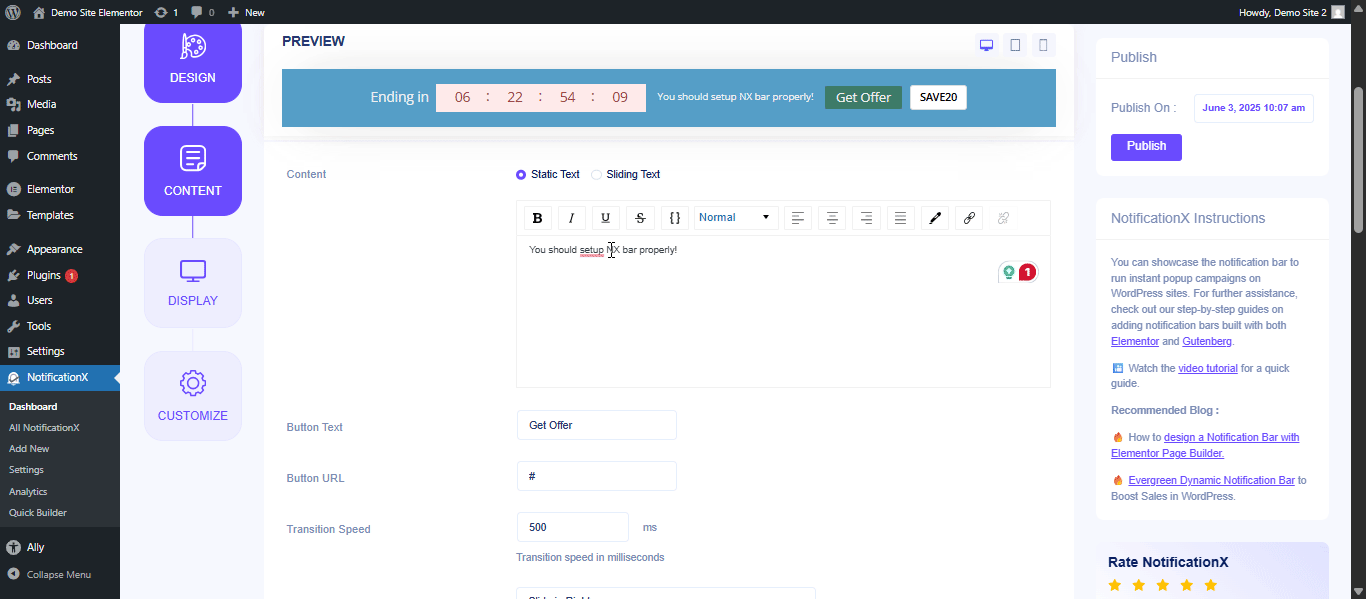This screenshot has width=1366, height=599.
Task: Open comments bubble in admin bar
Action: pyautogui.click(x=202, y=12)
